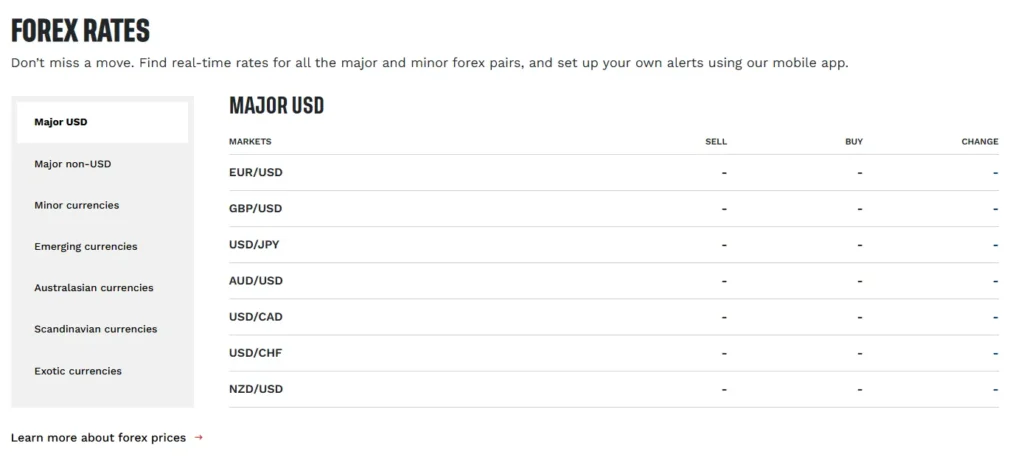Select the USD/CAD pair
Screen dimensions: 1024x457
[x=256, y=317]
